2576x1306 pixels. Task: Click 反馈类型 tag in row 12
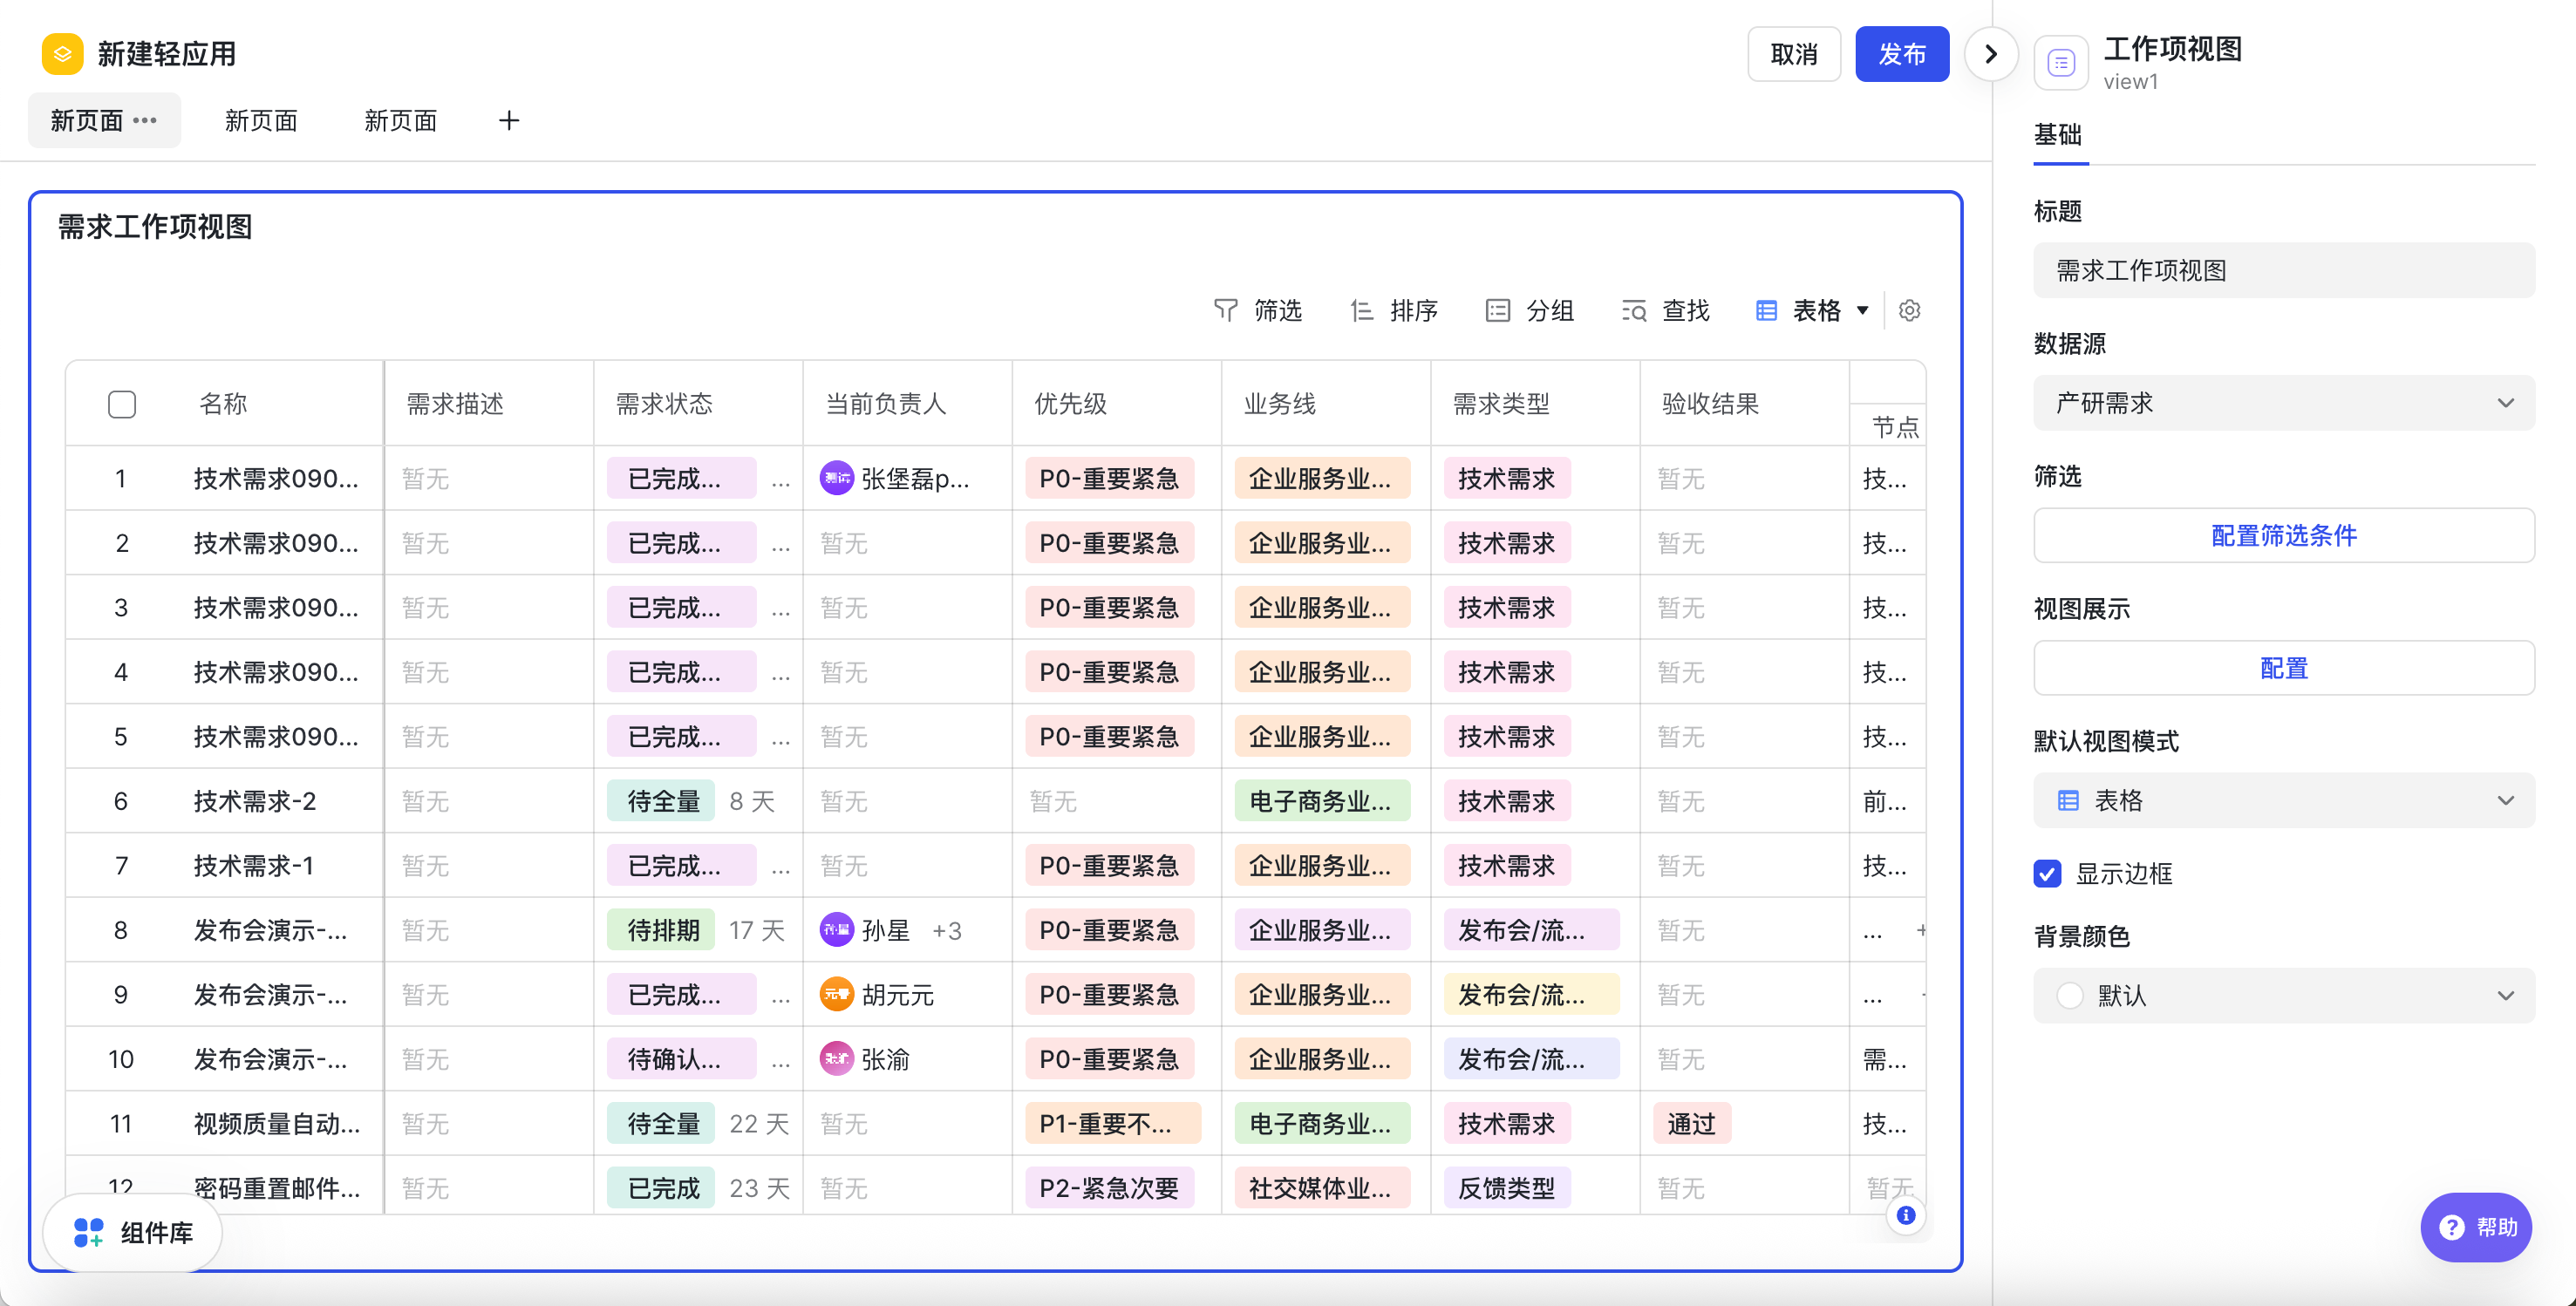1506,1188
